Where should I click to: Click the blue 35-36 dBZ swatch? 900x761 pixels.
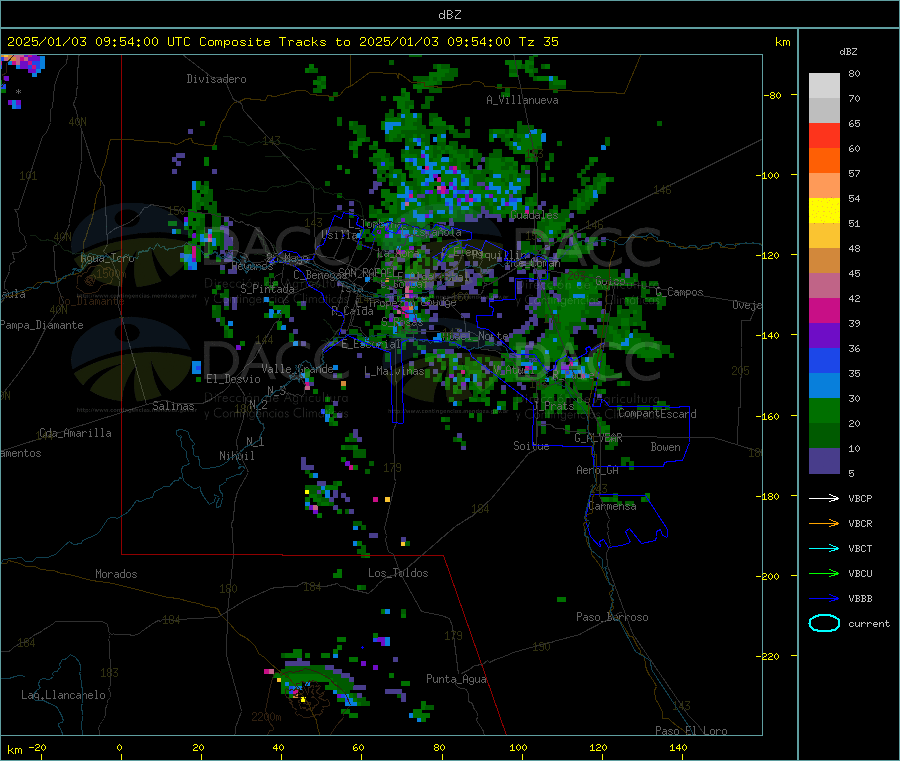click(824, 360)
